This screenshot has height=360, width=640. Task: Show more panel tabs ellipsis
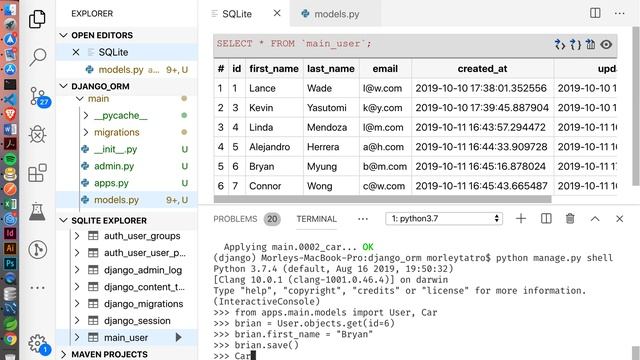click(x=362, y=219)
